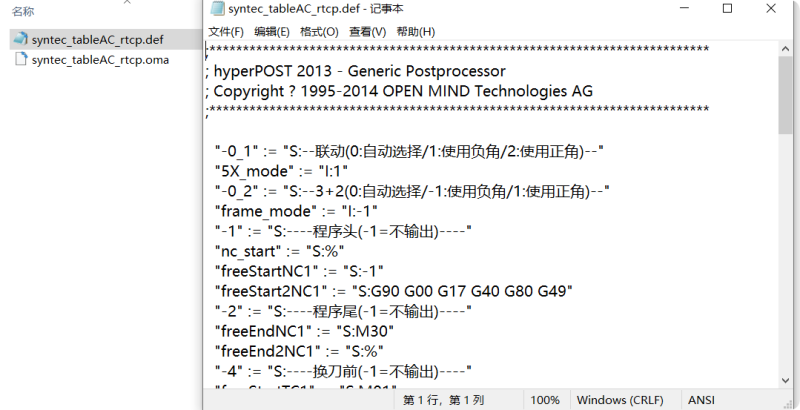Screen dimensions: 800x410
Task: Click the line "freeStartNC1" := "S:-1"
Action: [x=299, y=271]
